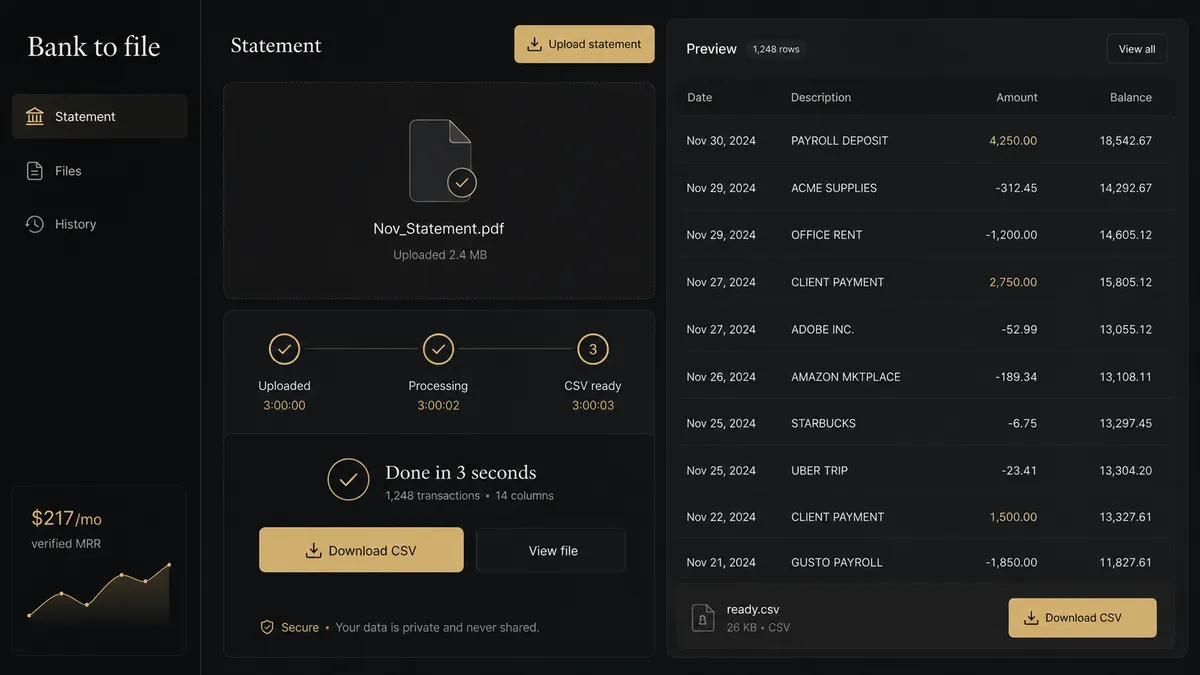Click the 11,827.61 balance cell

[x=1126, y=562]
